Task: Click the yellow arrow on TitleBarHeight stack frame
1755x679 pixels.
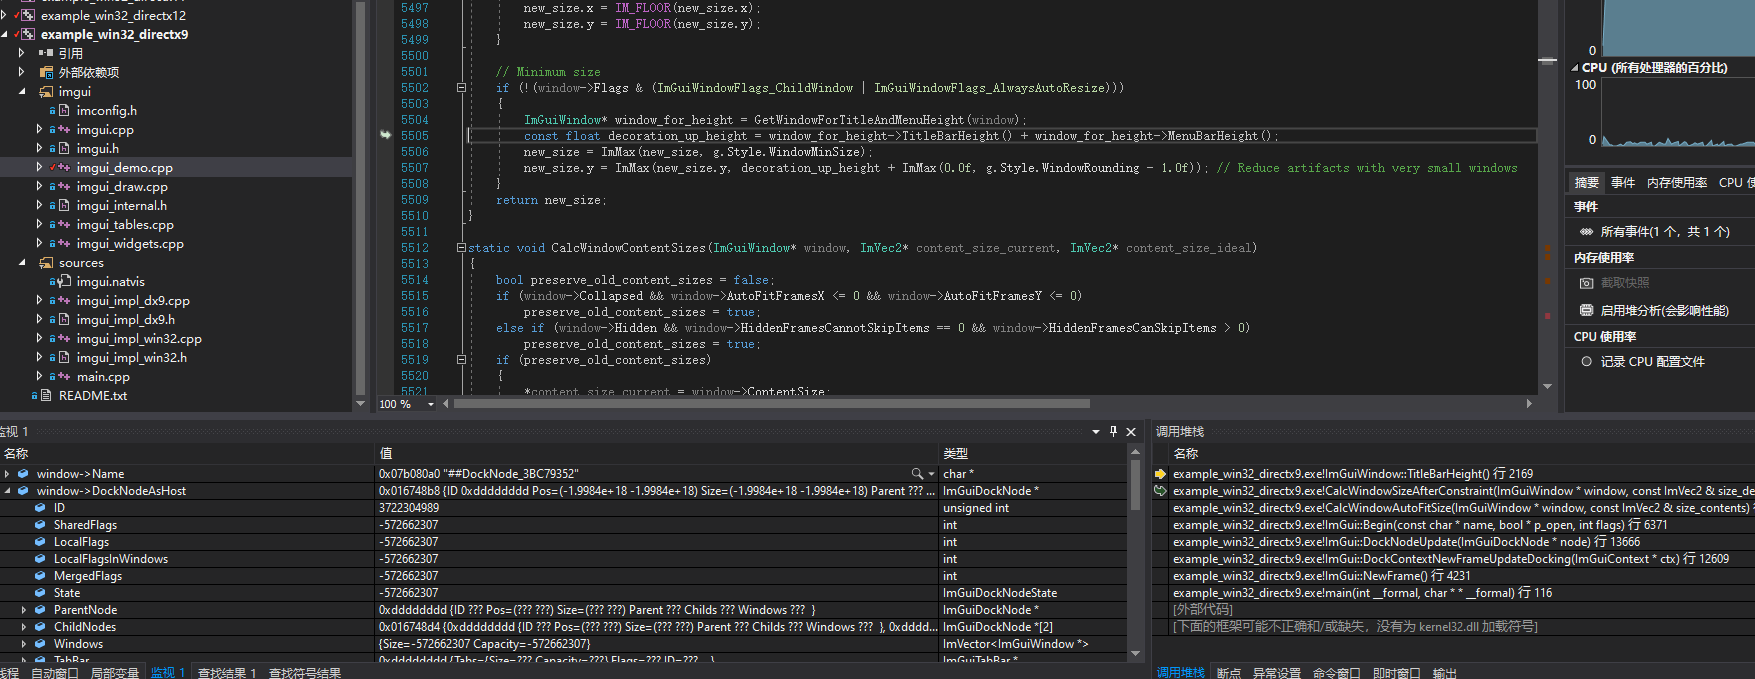Action: coord(1160,474)
